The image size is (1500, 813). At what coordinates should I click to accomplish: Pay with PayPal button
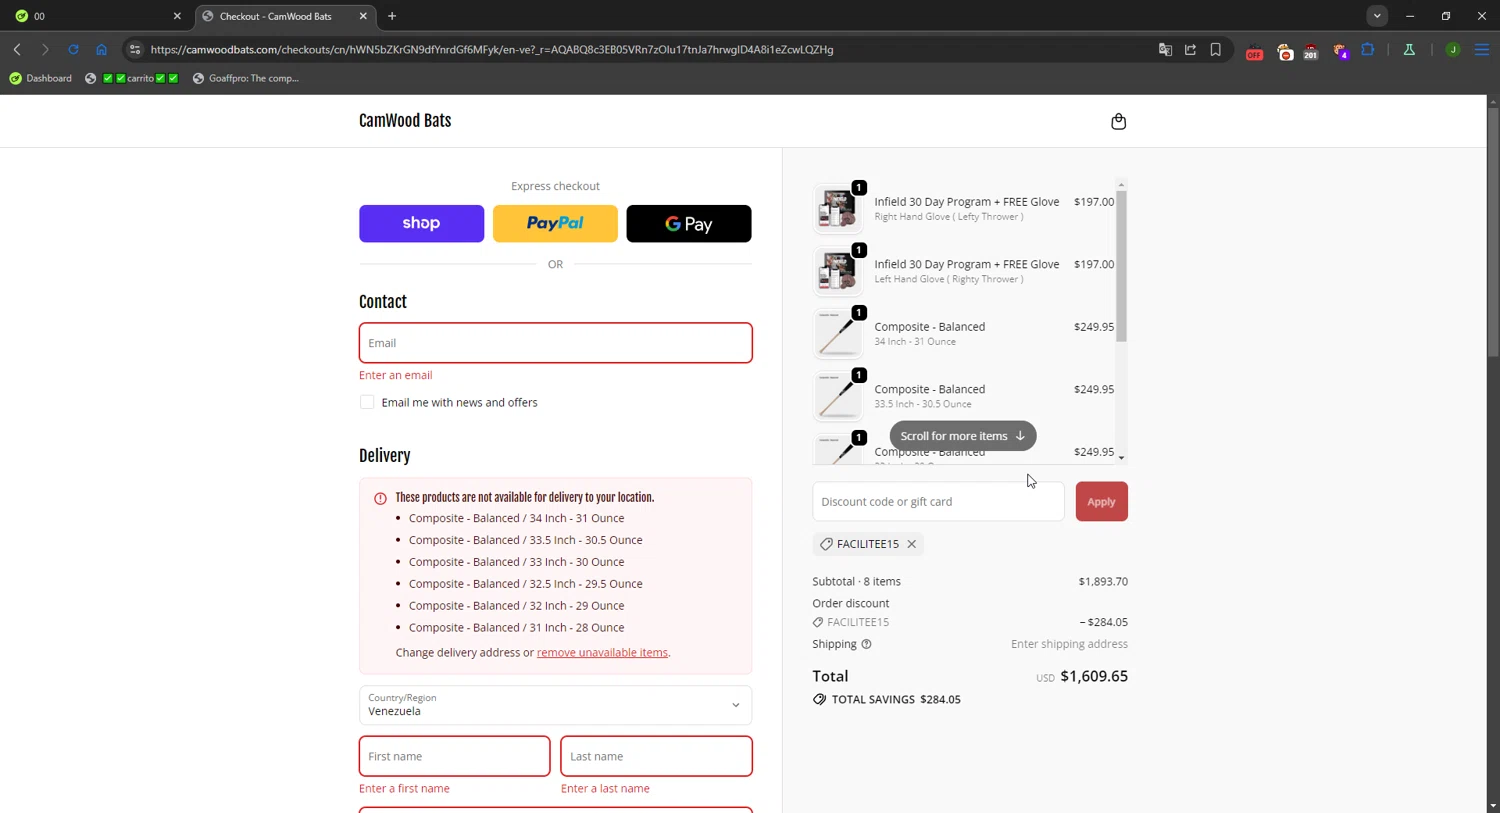pos(555,223)
